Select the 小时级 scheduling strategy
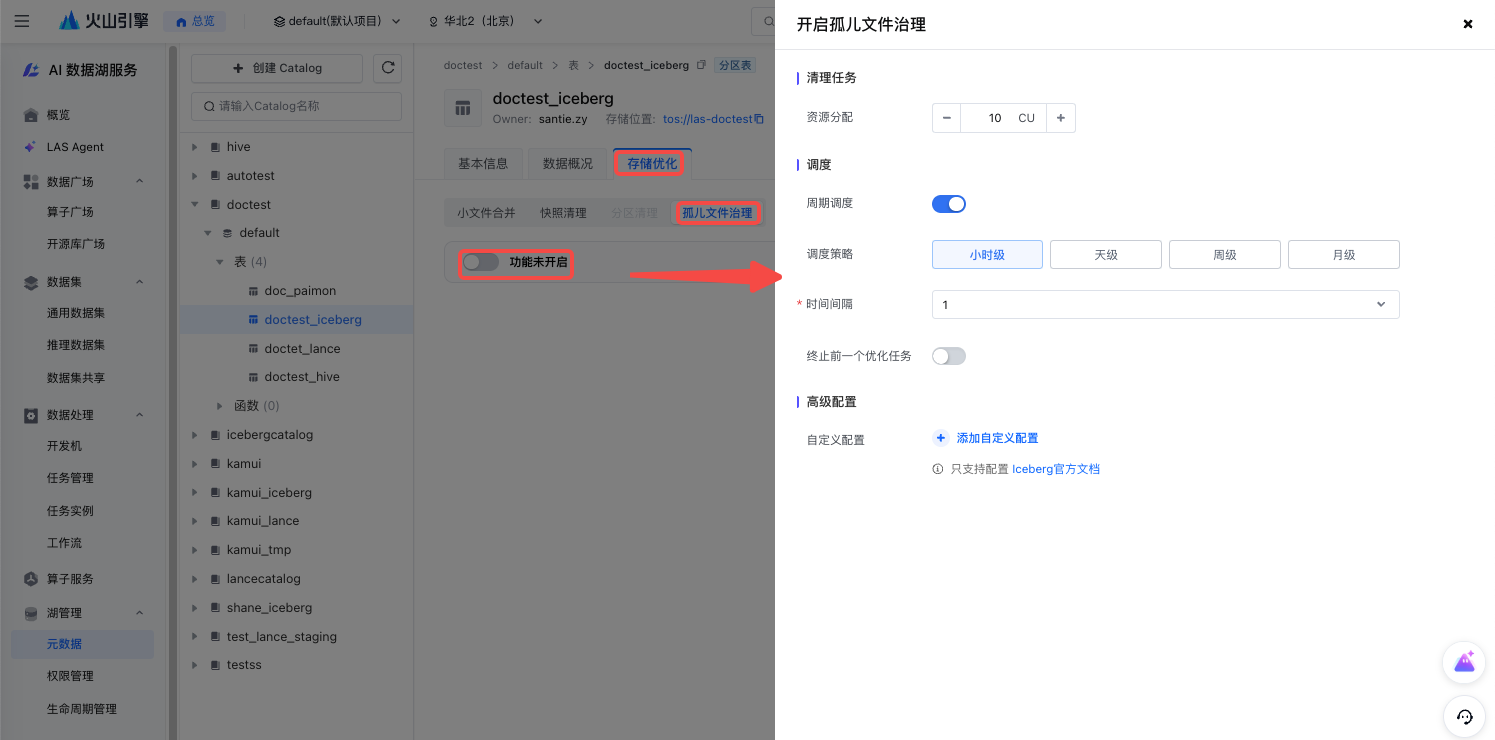 (x=987, y=255)
